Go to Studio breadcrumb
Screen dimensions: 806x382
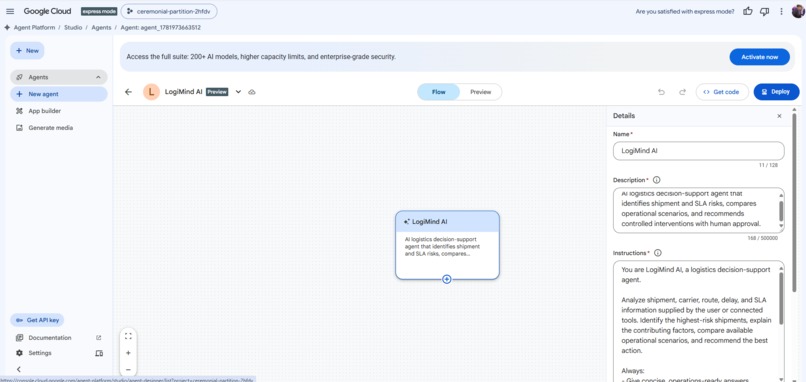tap(73, 28)
